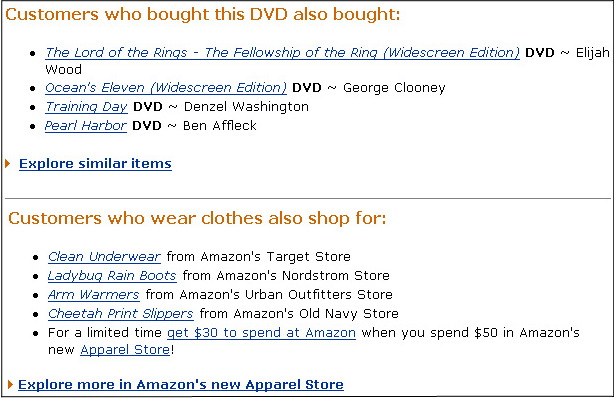The image size is (614, 398).
Task: Click the Explore similar items link
Action: 95,163
